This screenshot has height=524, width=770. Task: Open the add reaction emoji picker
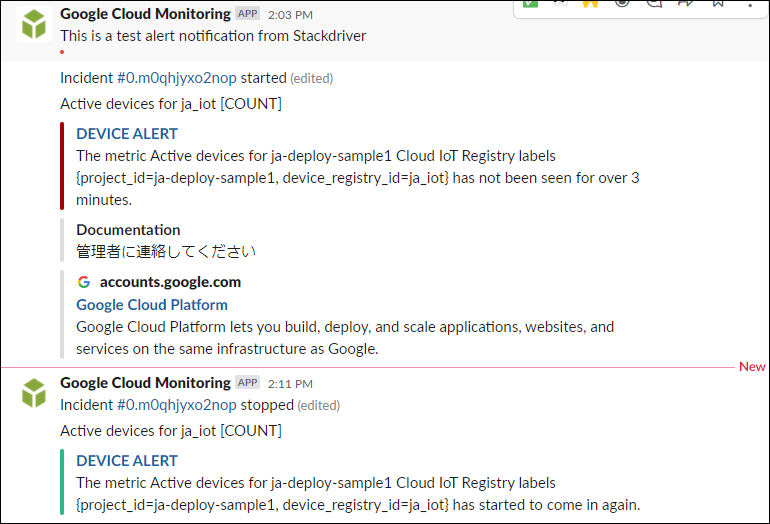623,3
